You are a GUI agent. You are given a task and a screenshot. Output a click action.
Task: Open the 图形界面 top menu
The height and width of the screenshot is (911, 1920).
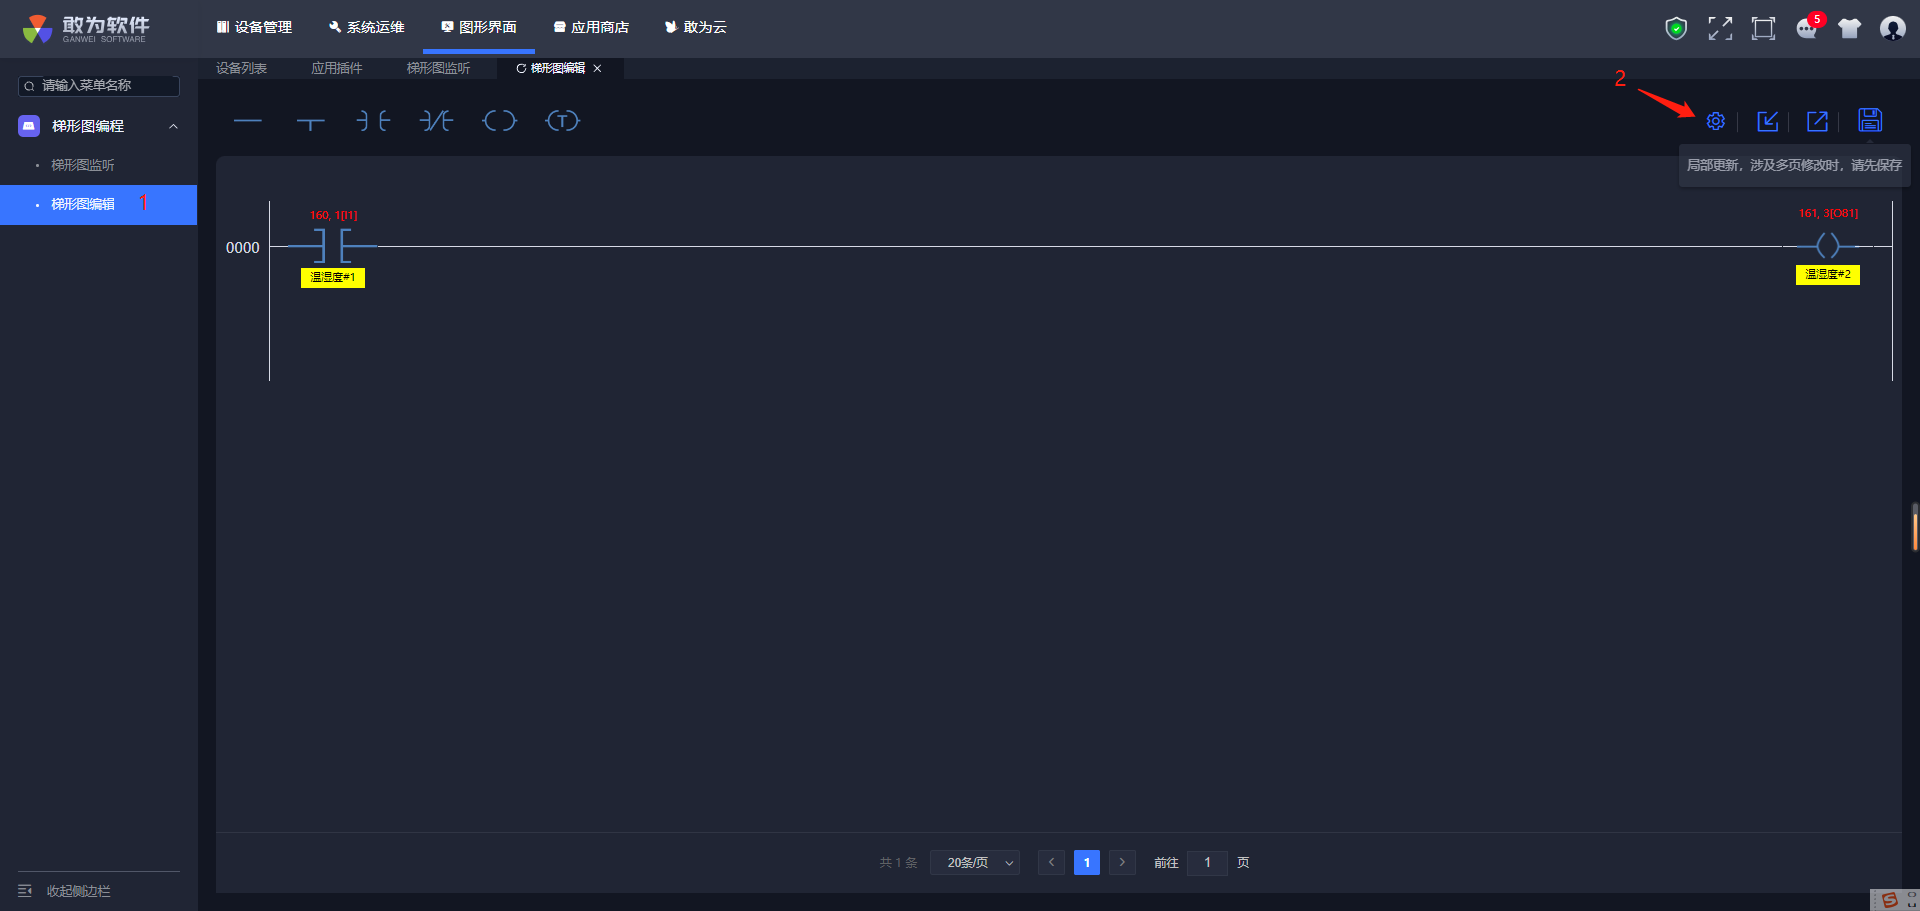[x=479, y=27]
